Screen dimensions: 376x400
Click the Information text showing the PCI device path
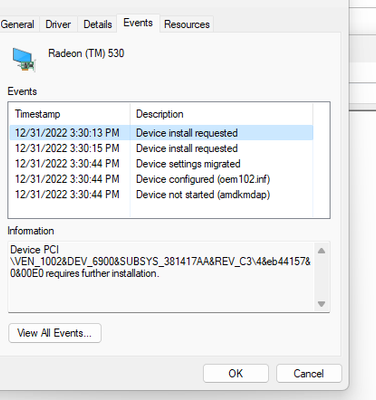[160, 262]
